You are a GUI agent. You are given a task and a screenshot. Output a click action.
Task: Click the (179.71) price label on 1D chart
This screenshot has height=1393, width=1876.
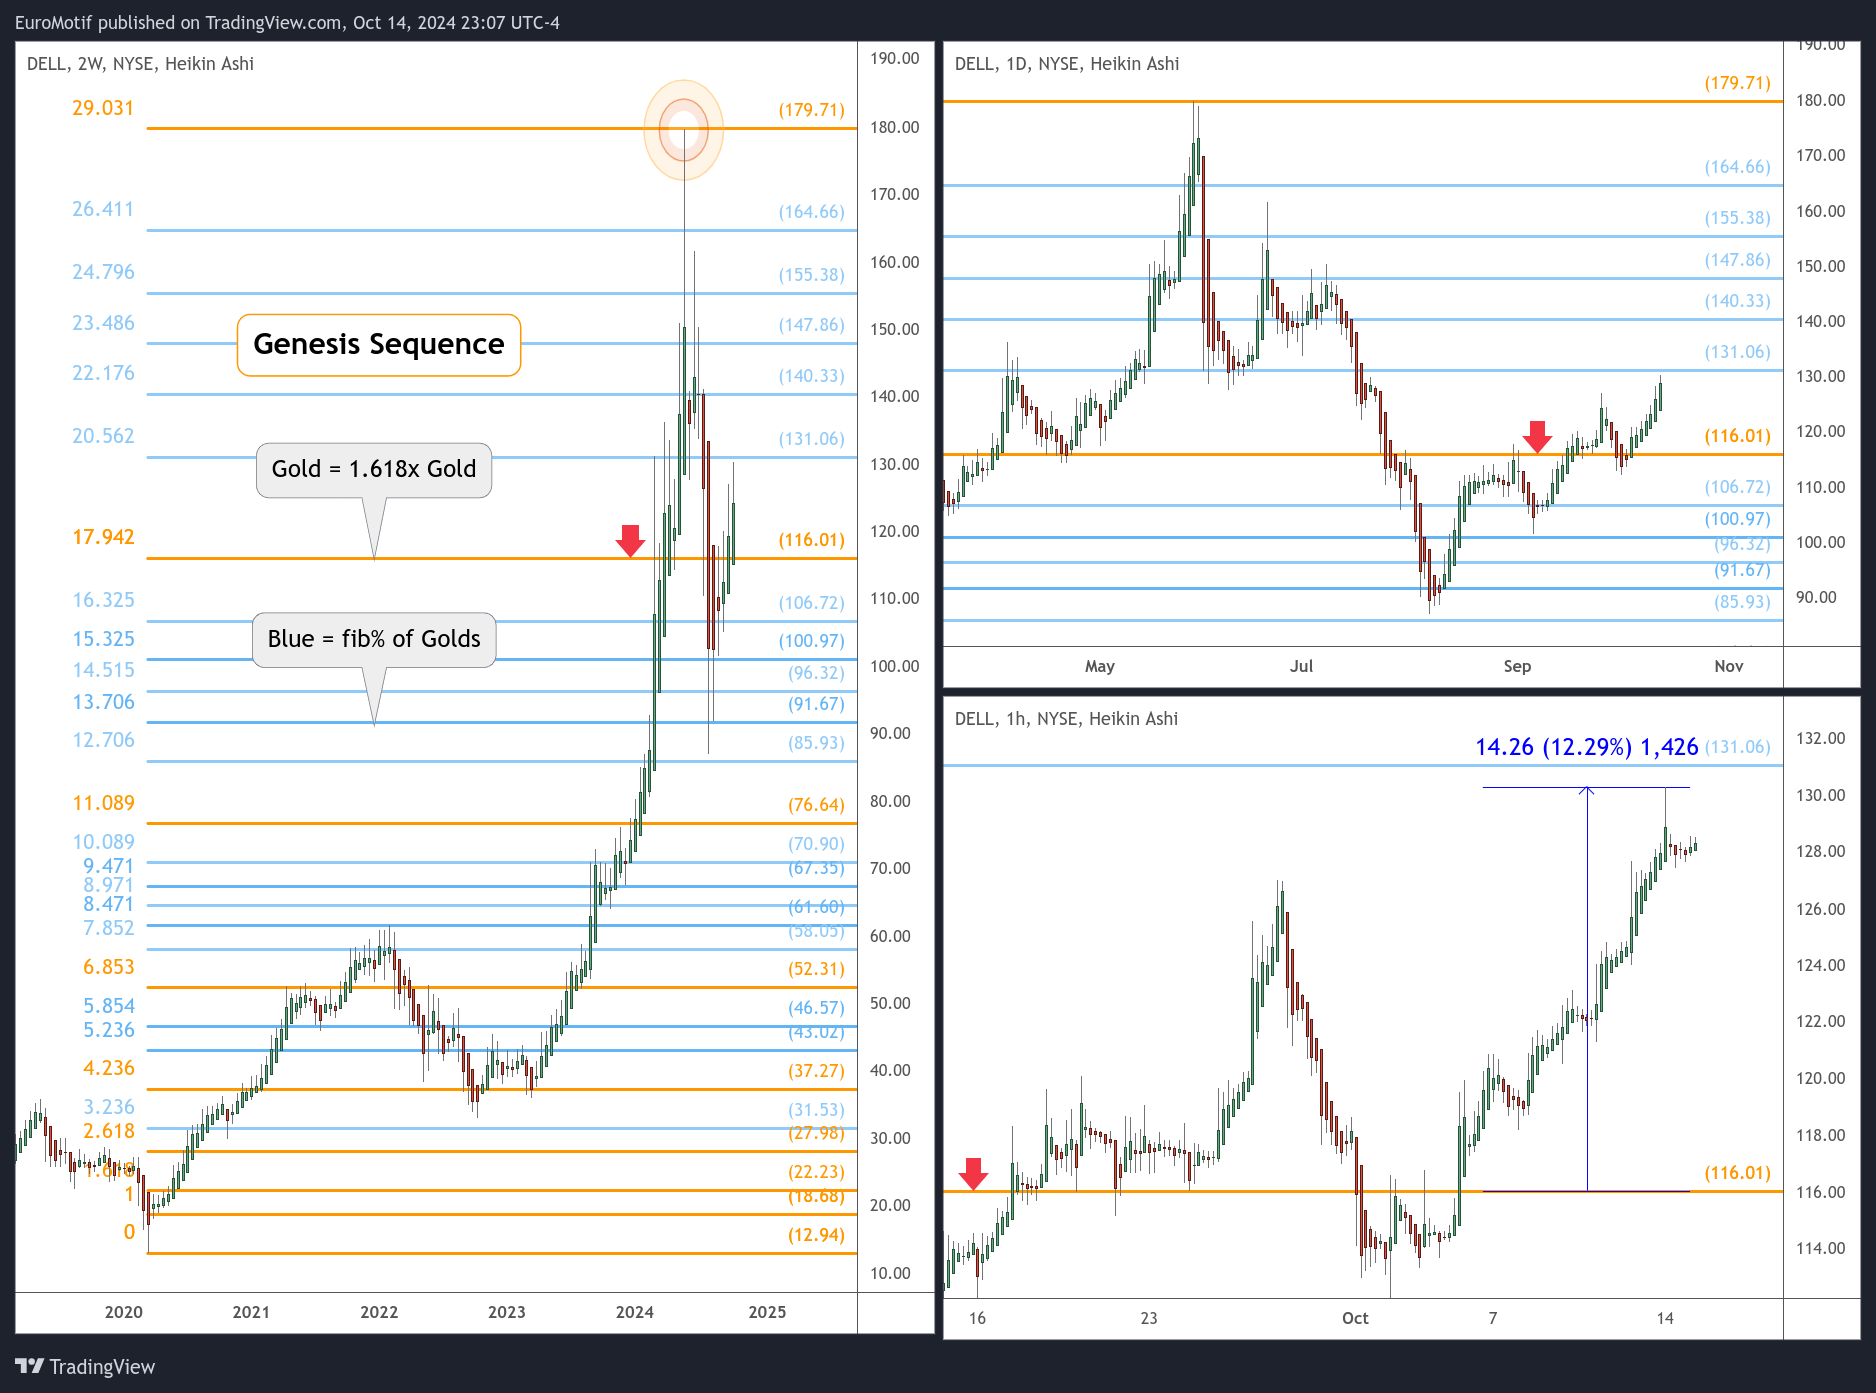pos(1738,83)
